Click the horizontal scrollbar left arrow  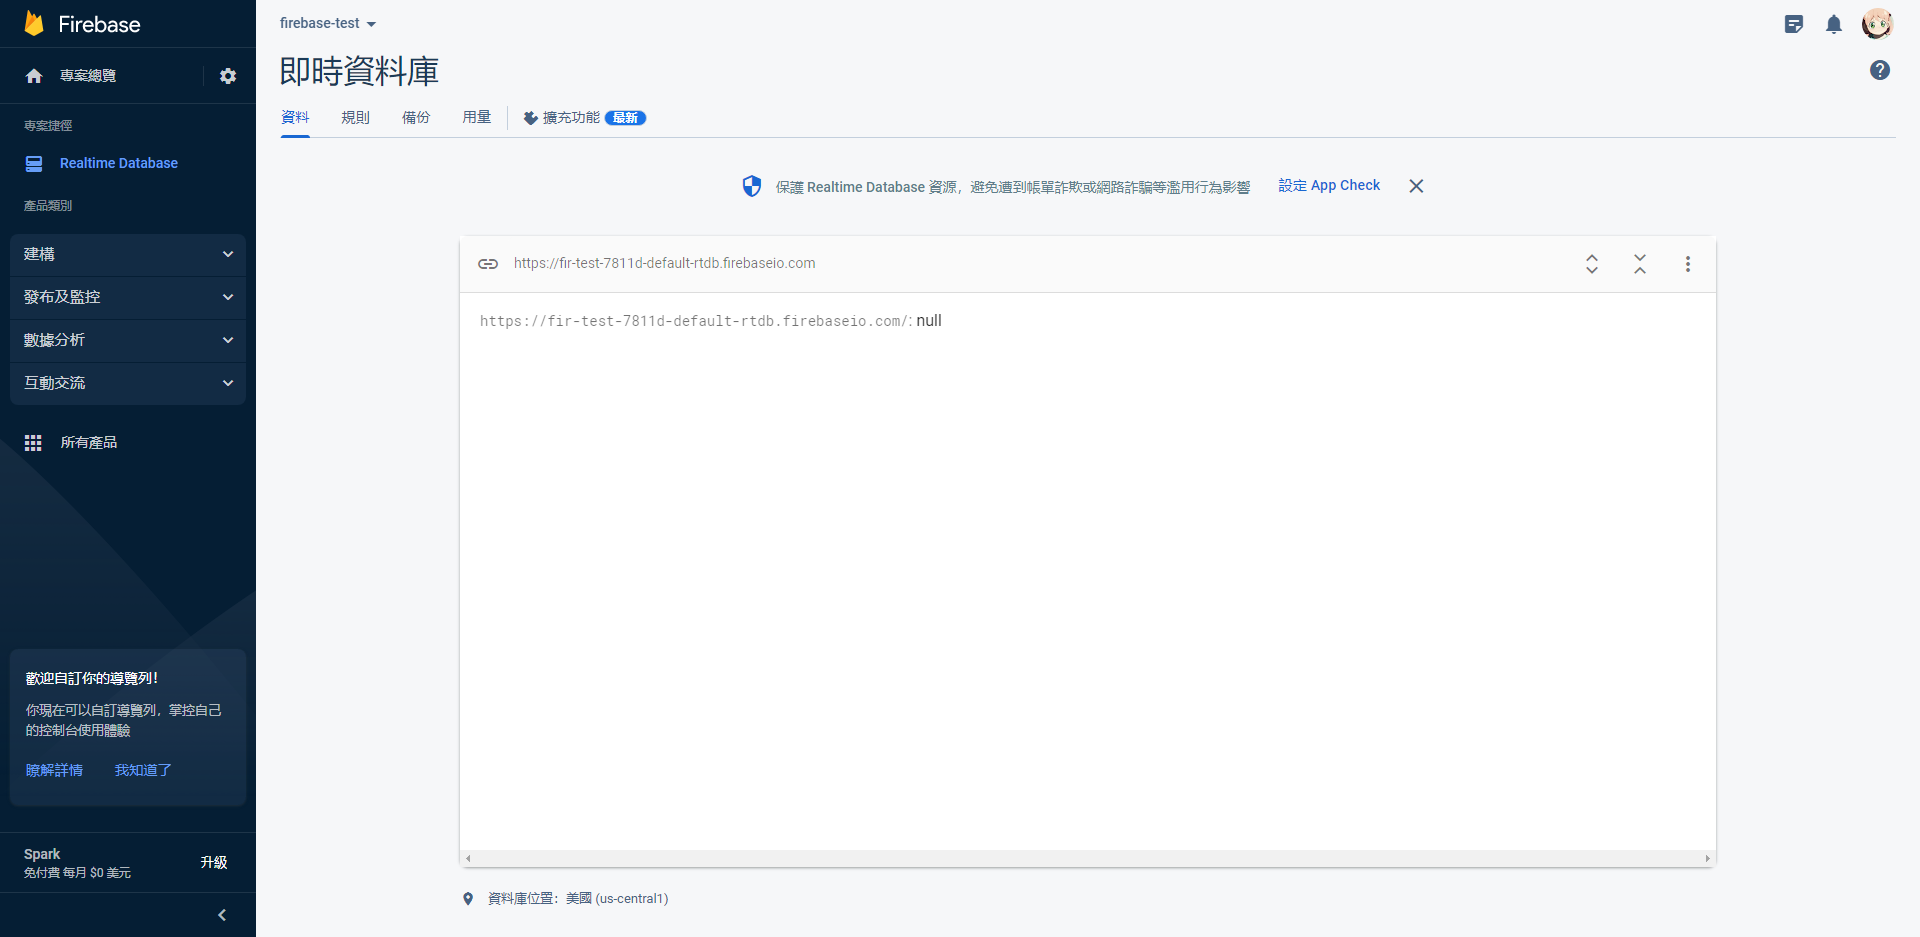click(468, 858)
